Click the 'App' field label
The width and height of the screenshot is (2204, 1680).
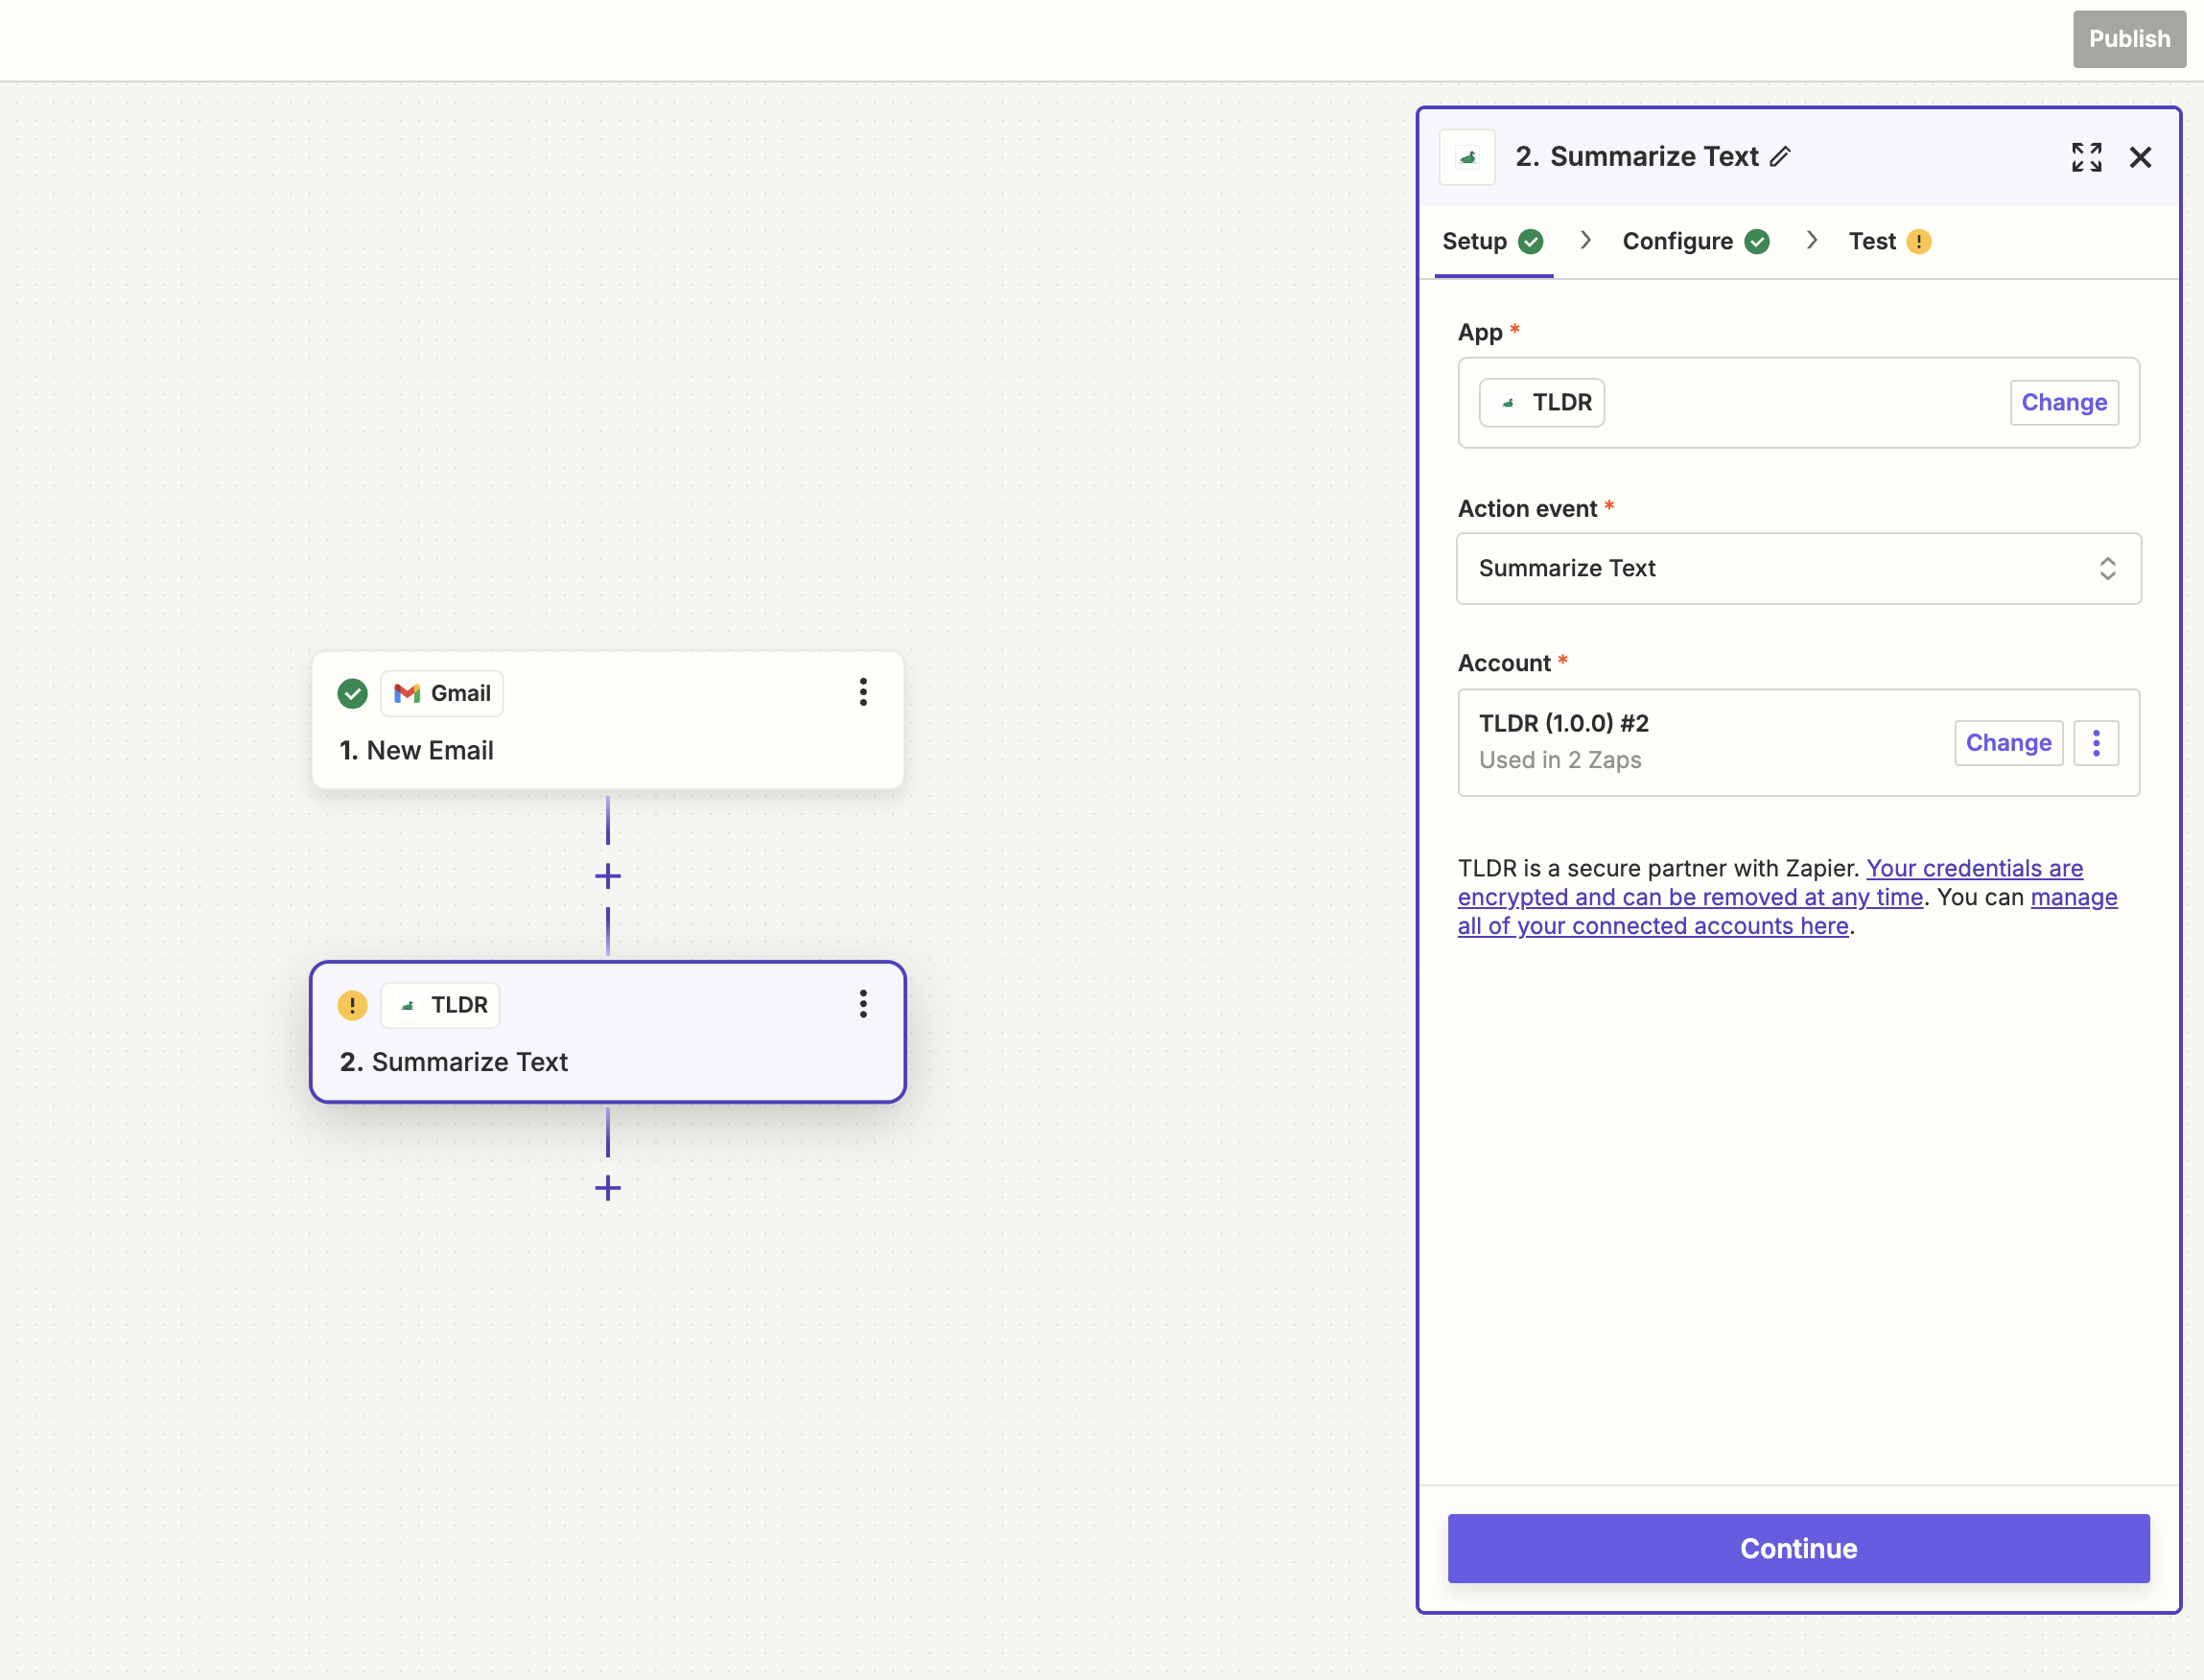coord(1480,332)
